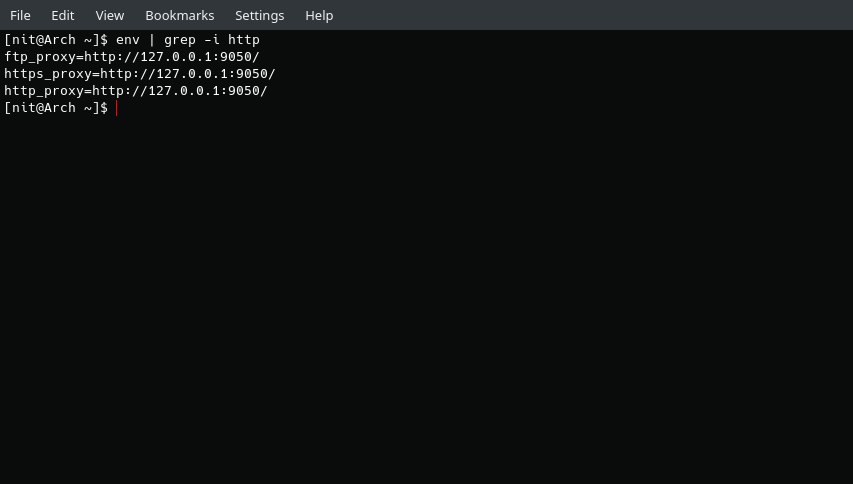Open the File menu

(x=20, y=15)
